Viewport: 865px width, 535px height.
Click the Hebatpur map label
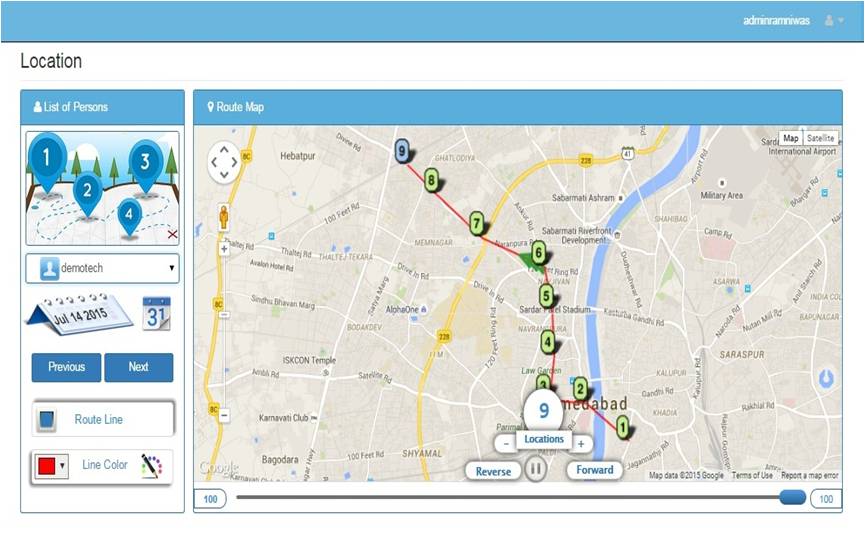[x=297, y=156]
